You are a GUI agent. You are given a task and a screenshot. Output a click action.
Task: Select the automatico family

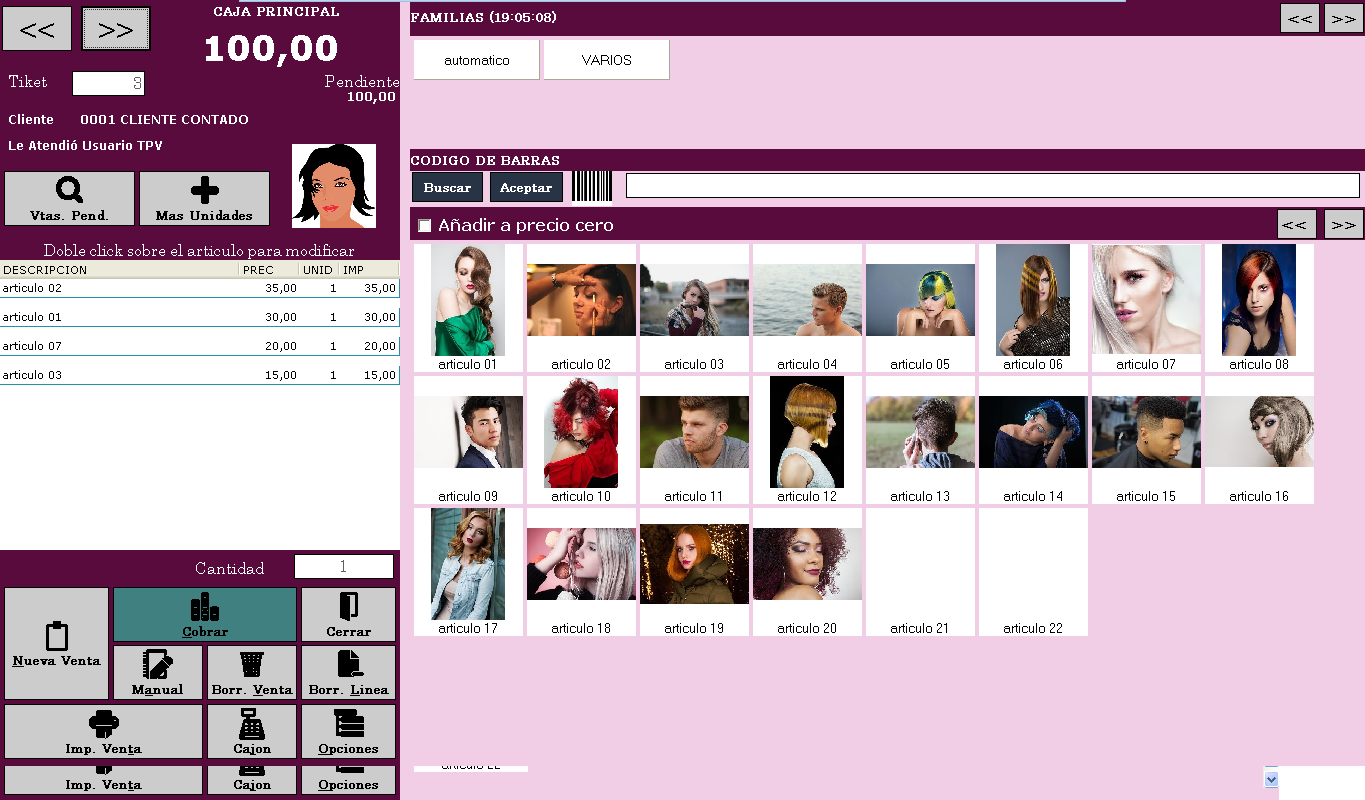point(477,60)
